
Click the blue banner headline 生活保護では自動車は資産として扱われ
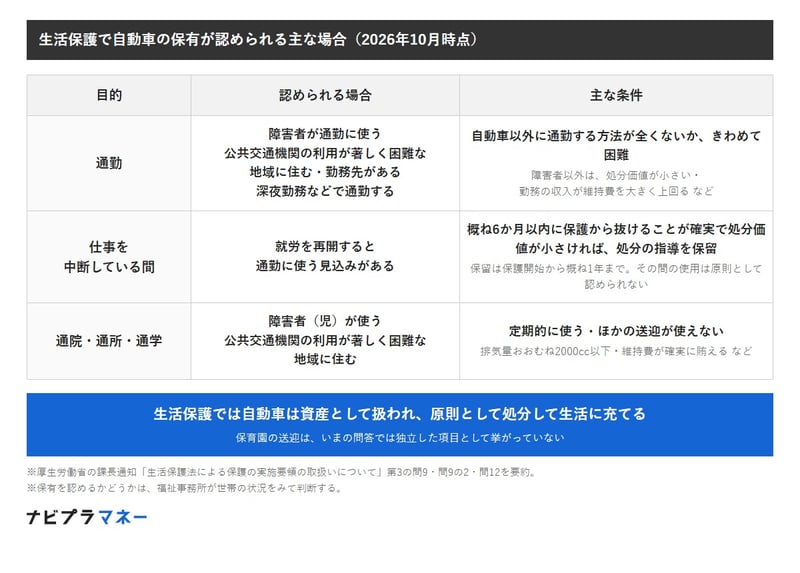399,414
